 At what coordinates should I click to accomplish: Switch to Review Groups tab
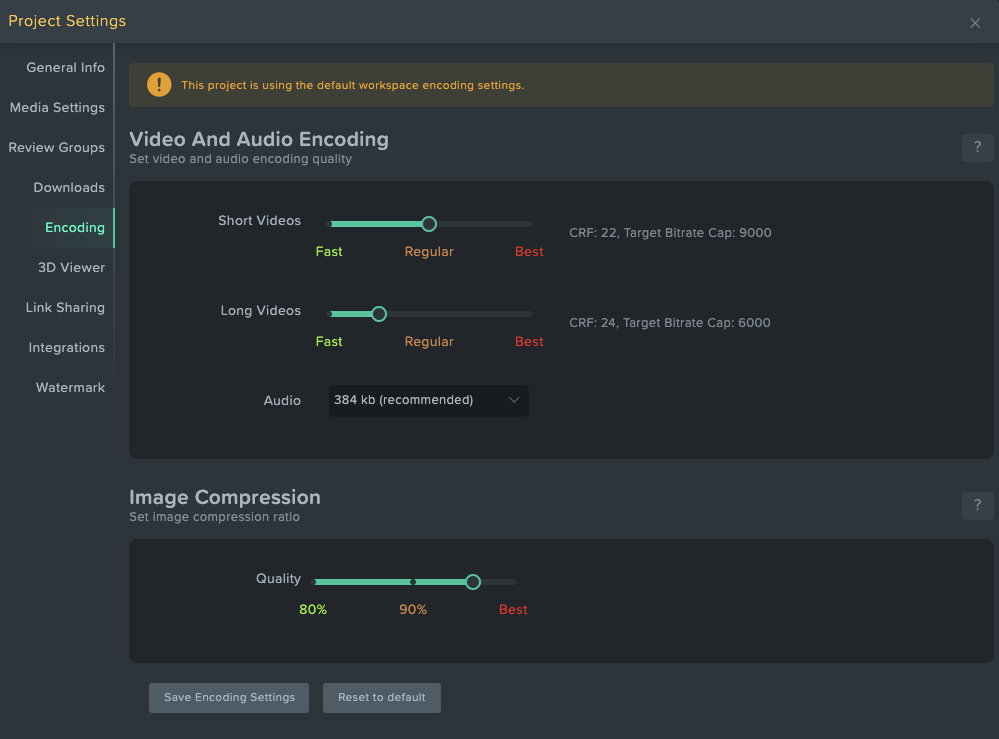(56, 148)
